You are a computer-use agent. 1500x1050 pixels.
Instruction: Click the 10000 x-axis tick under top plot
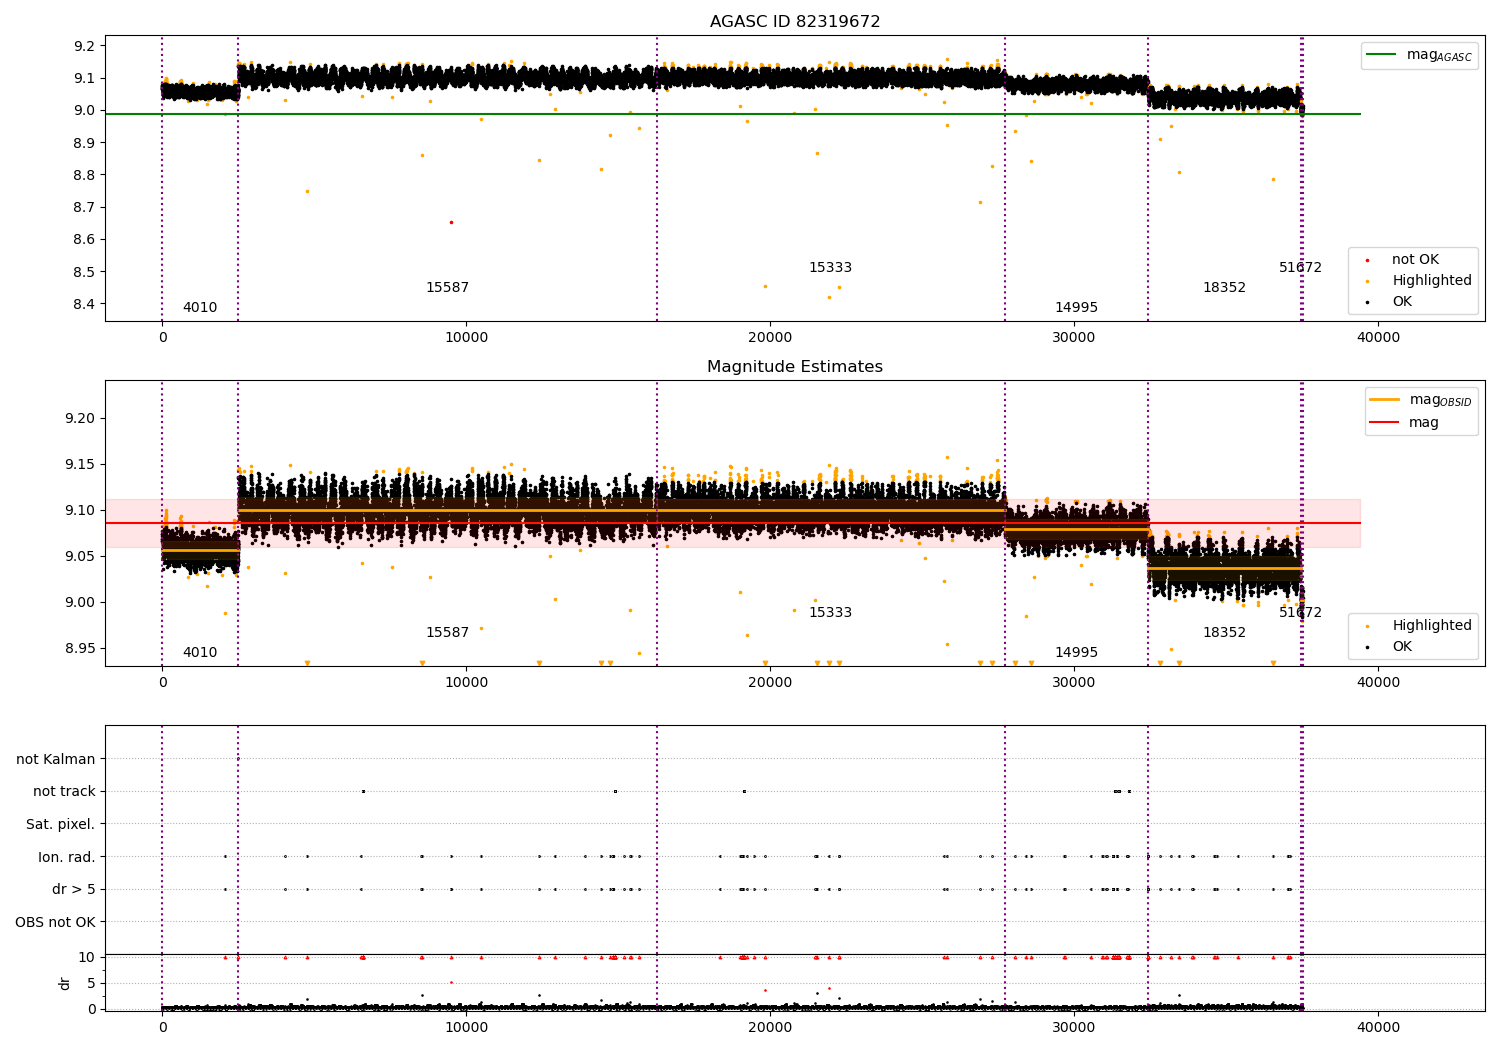(466, 338)
